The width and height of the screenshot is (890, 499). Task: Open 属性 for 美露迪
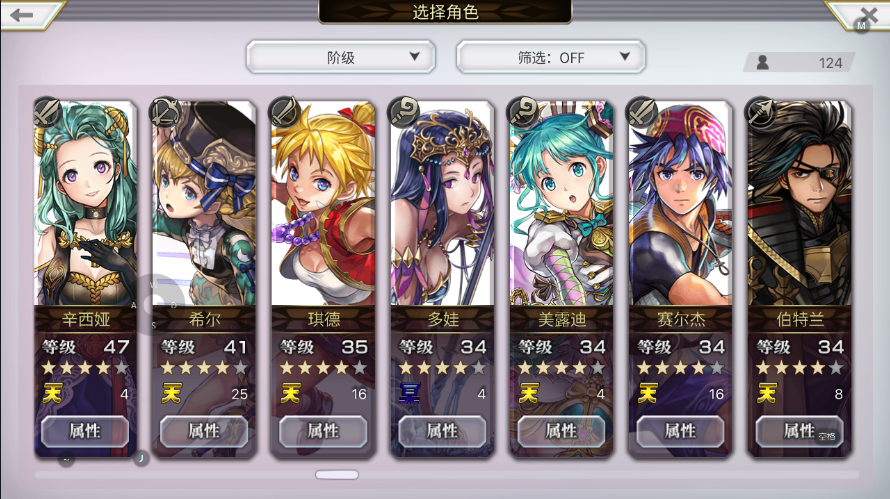561,431
